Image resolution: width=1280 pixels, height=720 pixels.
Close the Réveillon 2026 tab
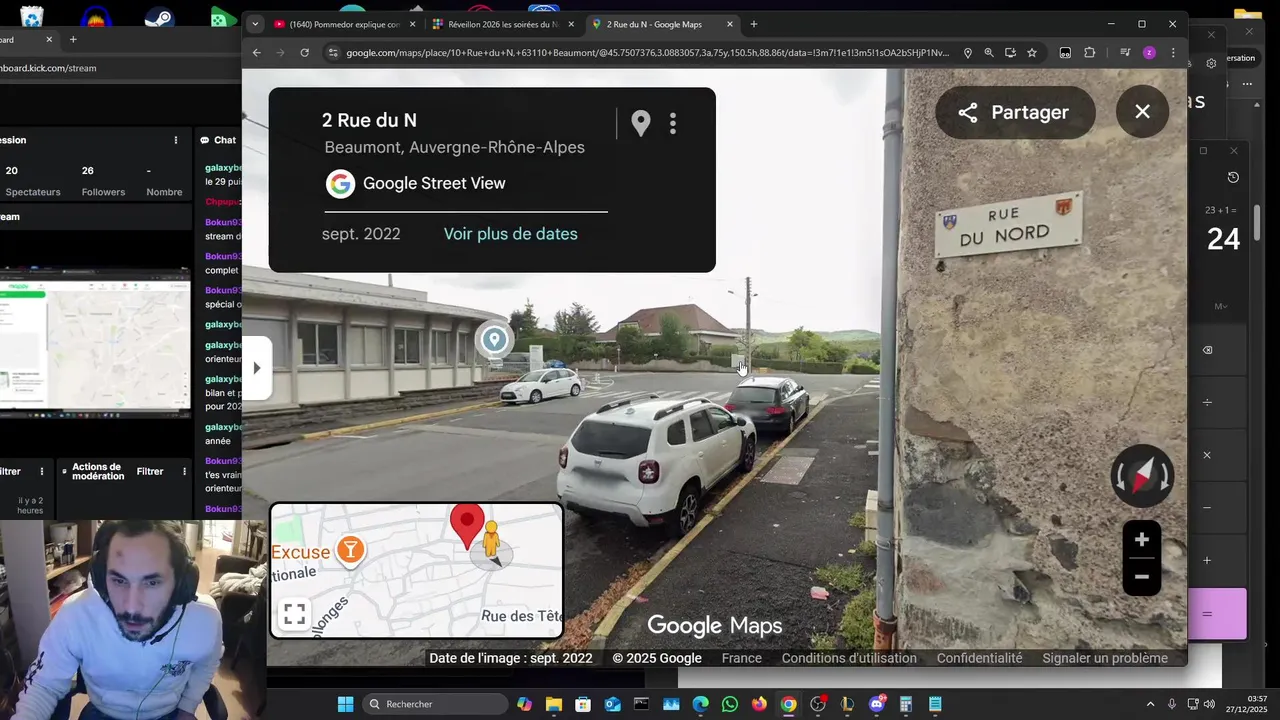click(x=571, y=24)
